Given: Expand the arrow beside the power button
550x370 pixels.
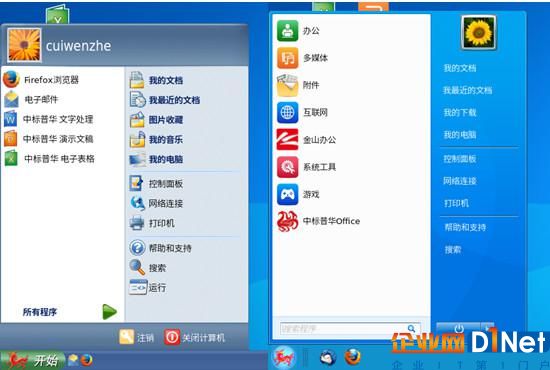Looking at the screenshot, I should coord(488,328).
